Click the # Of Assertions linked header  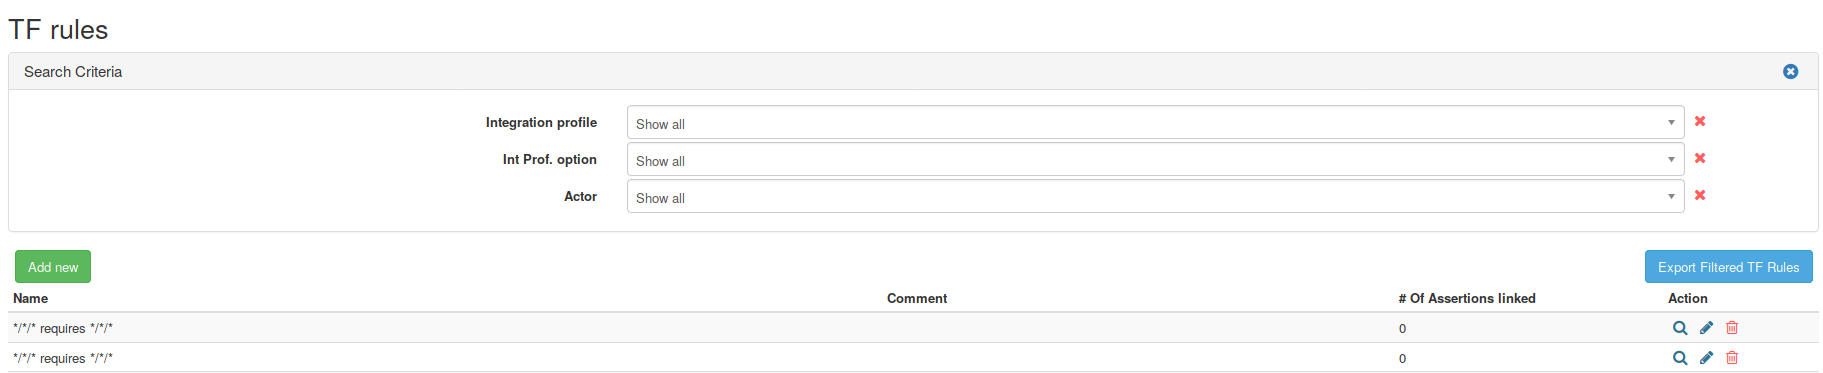point(1467,298)
